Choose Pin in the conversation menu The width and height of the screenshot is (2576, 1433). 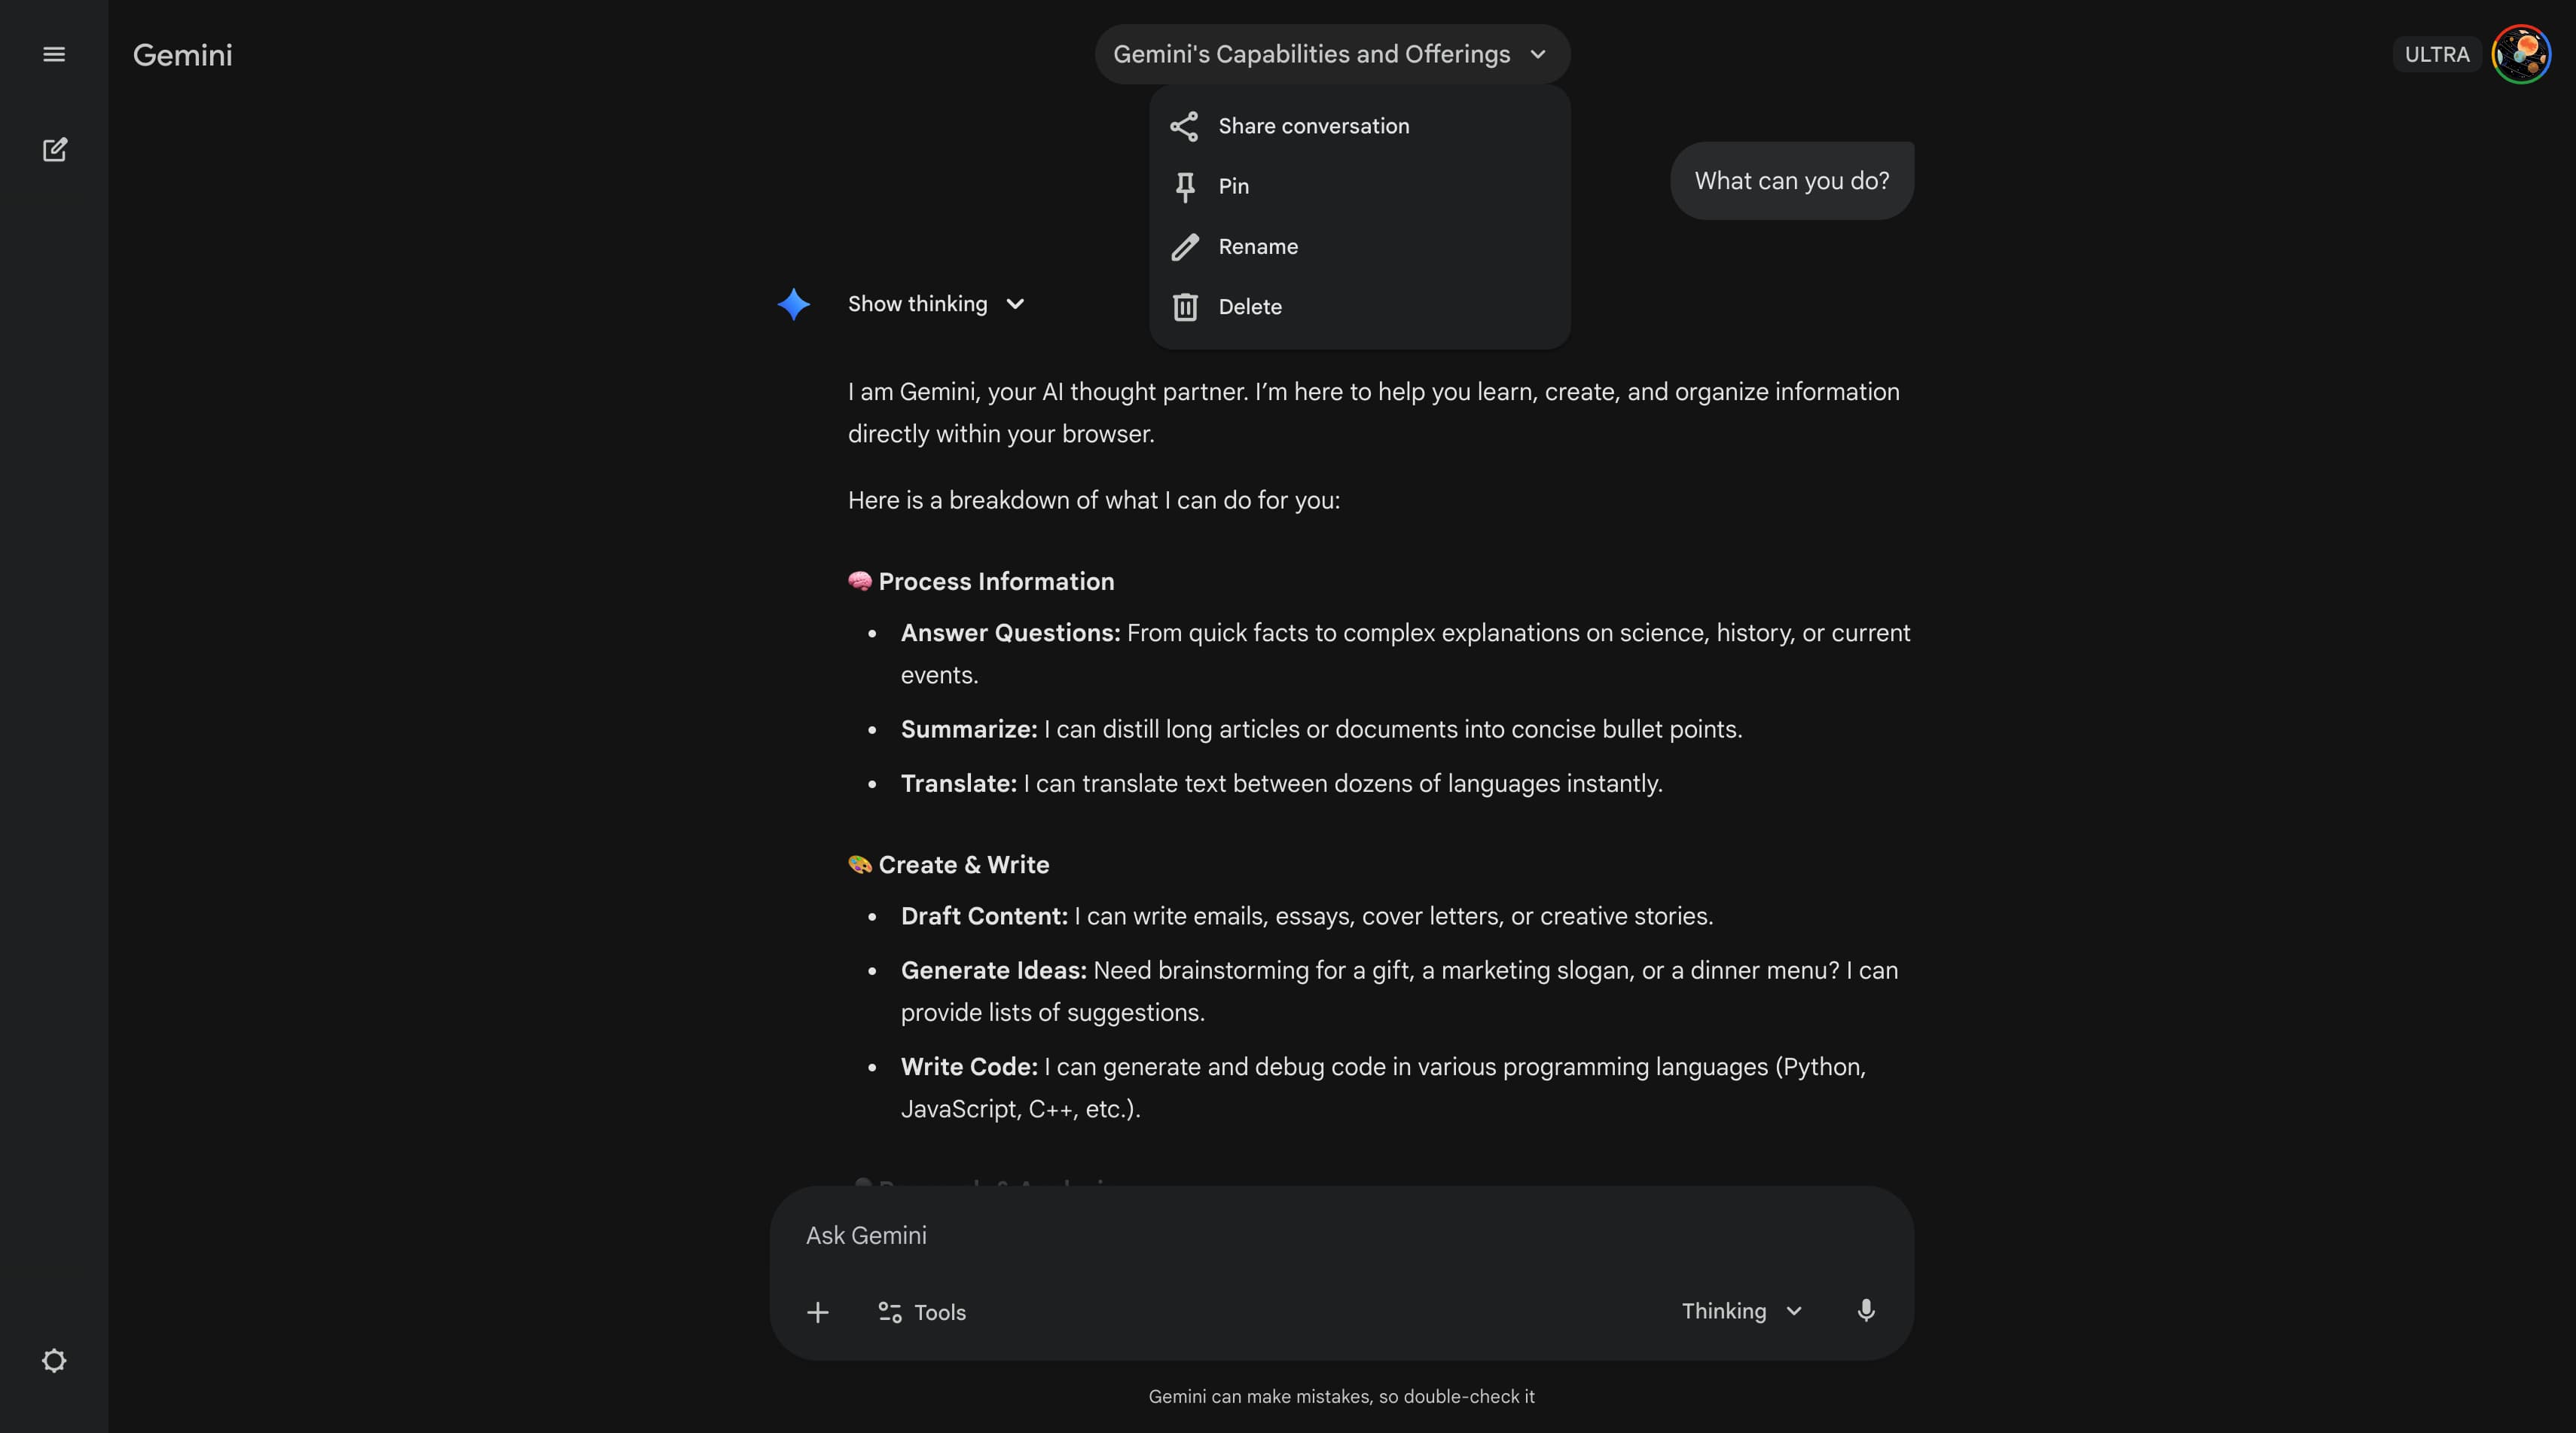[1233, 186]
